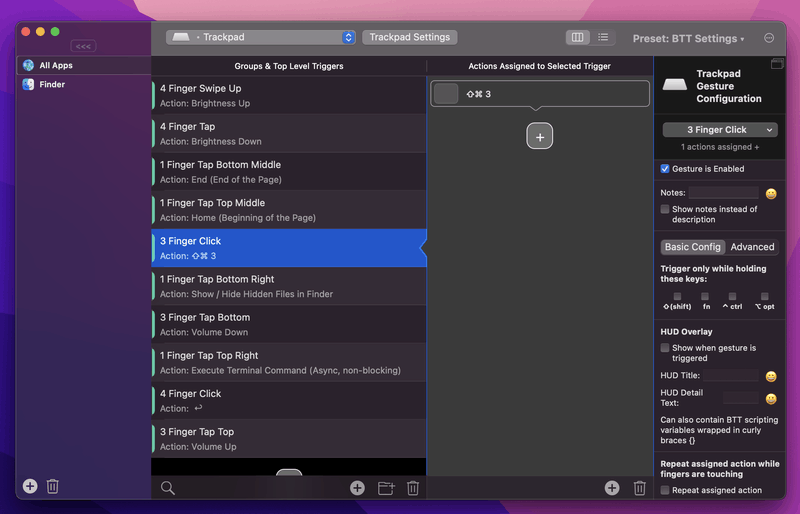This screenshot has width=800, height=514.
Task: Add a new app with sidebar plus icon
Action: pos(30,486)
